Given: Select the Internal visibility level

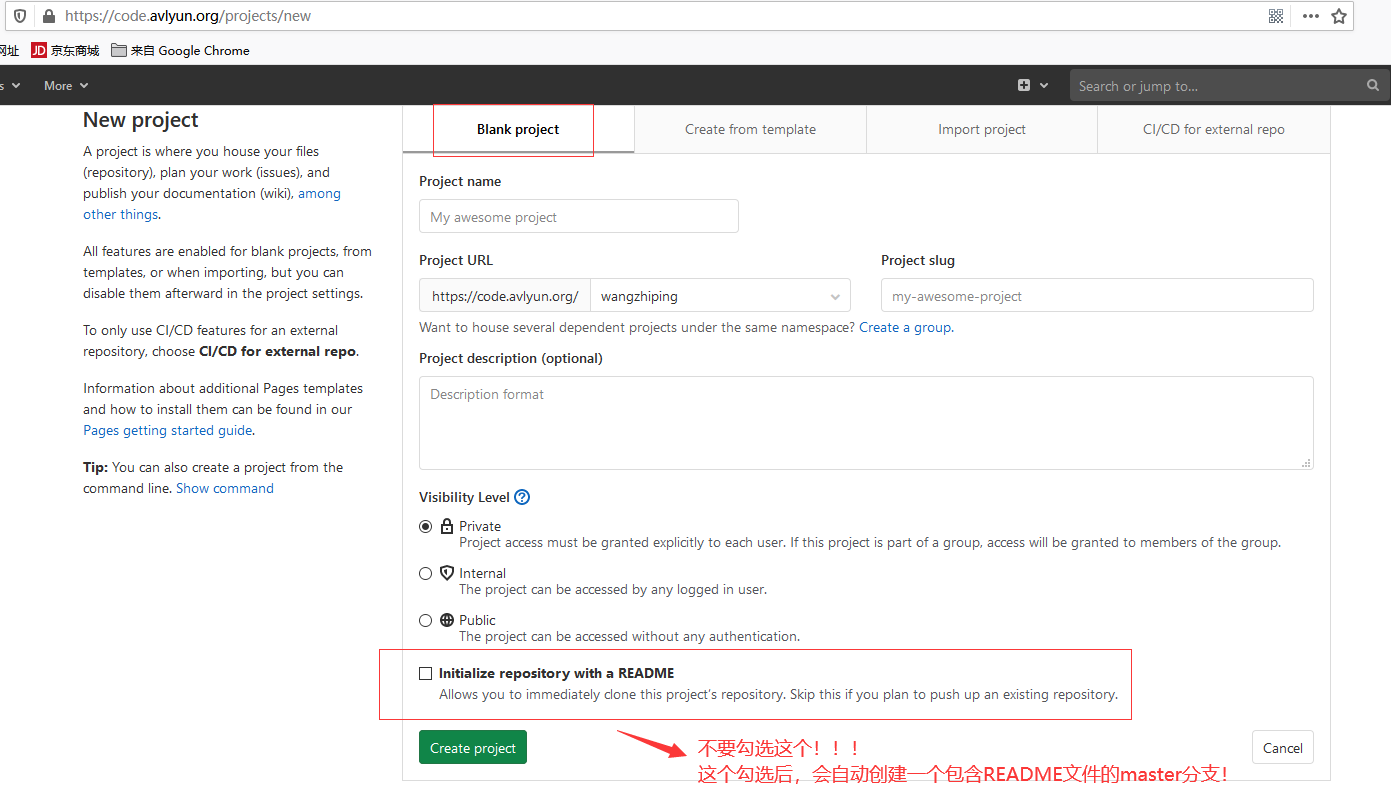Looking at the screenshot, I should 425,572.
